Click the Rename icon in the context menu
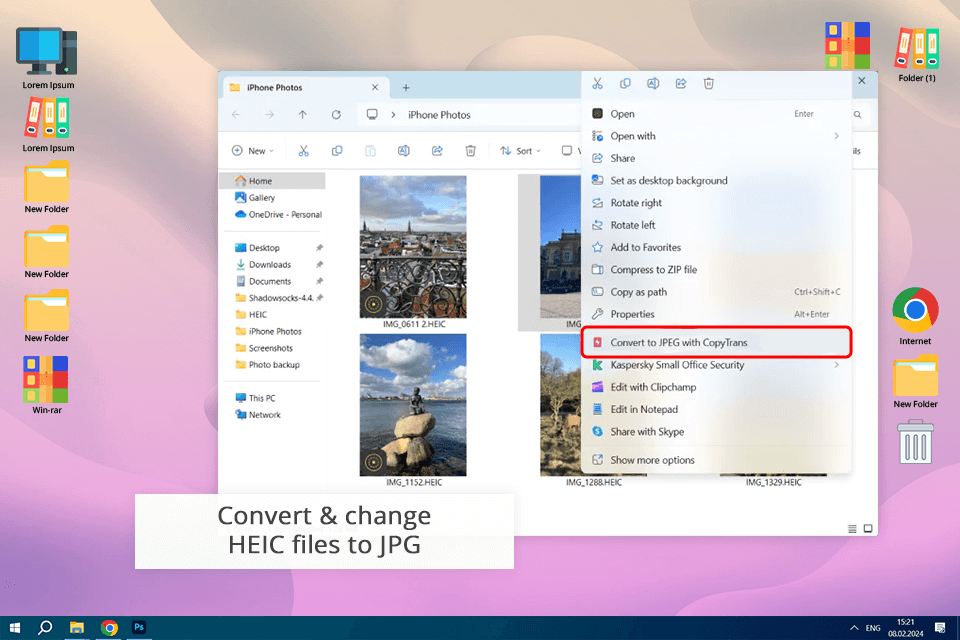This screenshot has width=960, height=640. coord(653,83)
